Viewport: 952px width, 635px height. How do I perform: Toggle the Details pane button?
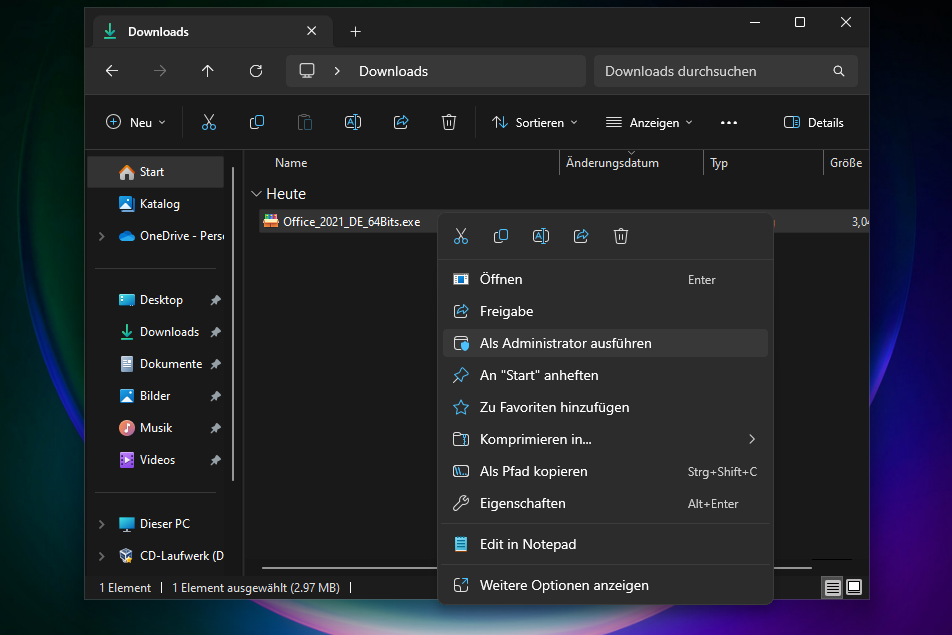coord(813,122)
